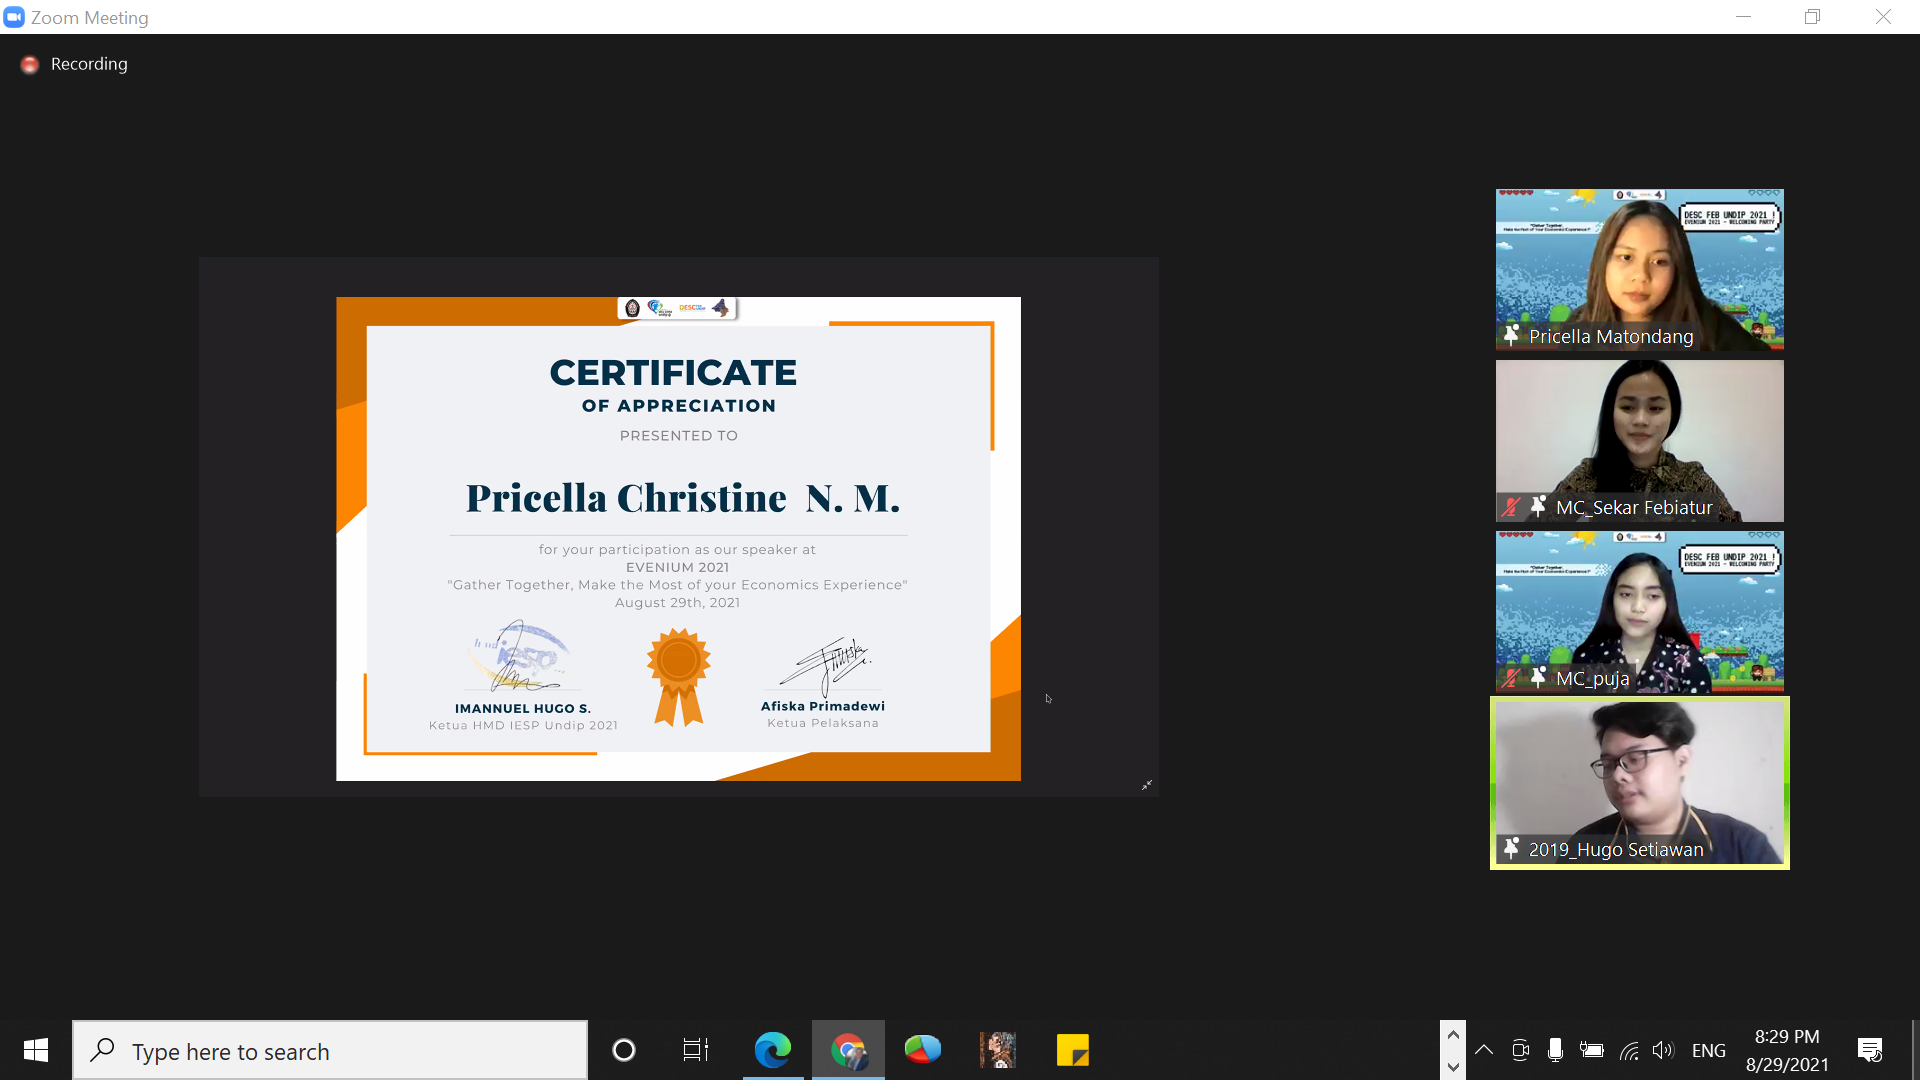Open Sticky Notes from the taskbar
This screenshot has height=1080, width=1920.
click(x=1072, y=1050)
